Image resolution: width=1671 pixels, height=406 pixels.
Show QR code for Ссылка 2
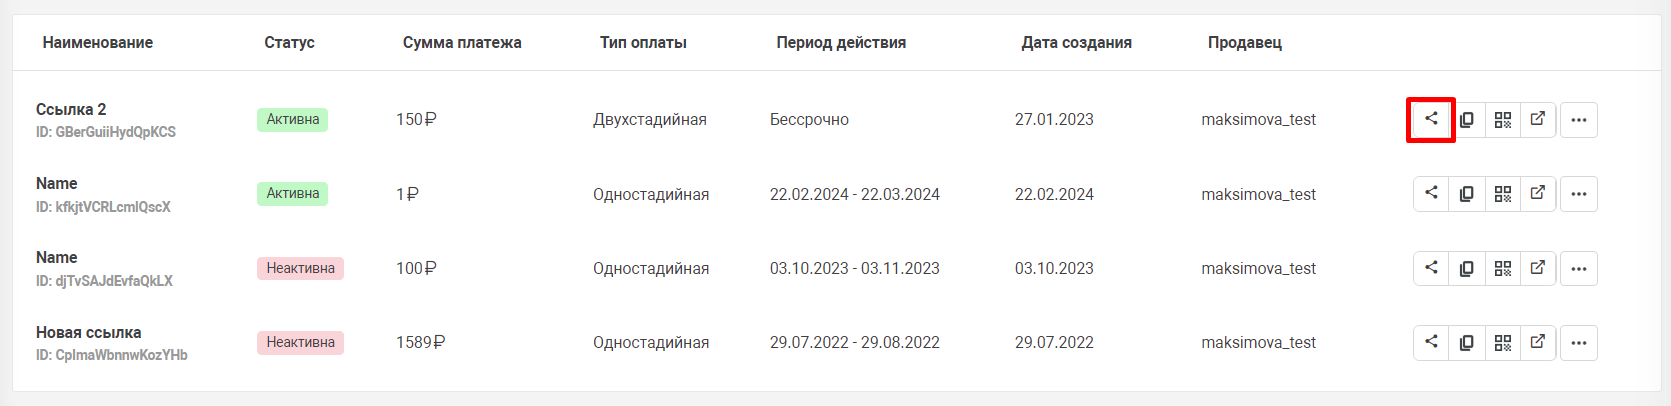coord(1503,119)
